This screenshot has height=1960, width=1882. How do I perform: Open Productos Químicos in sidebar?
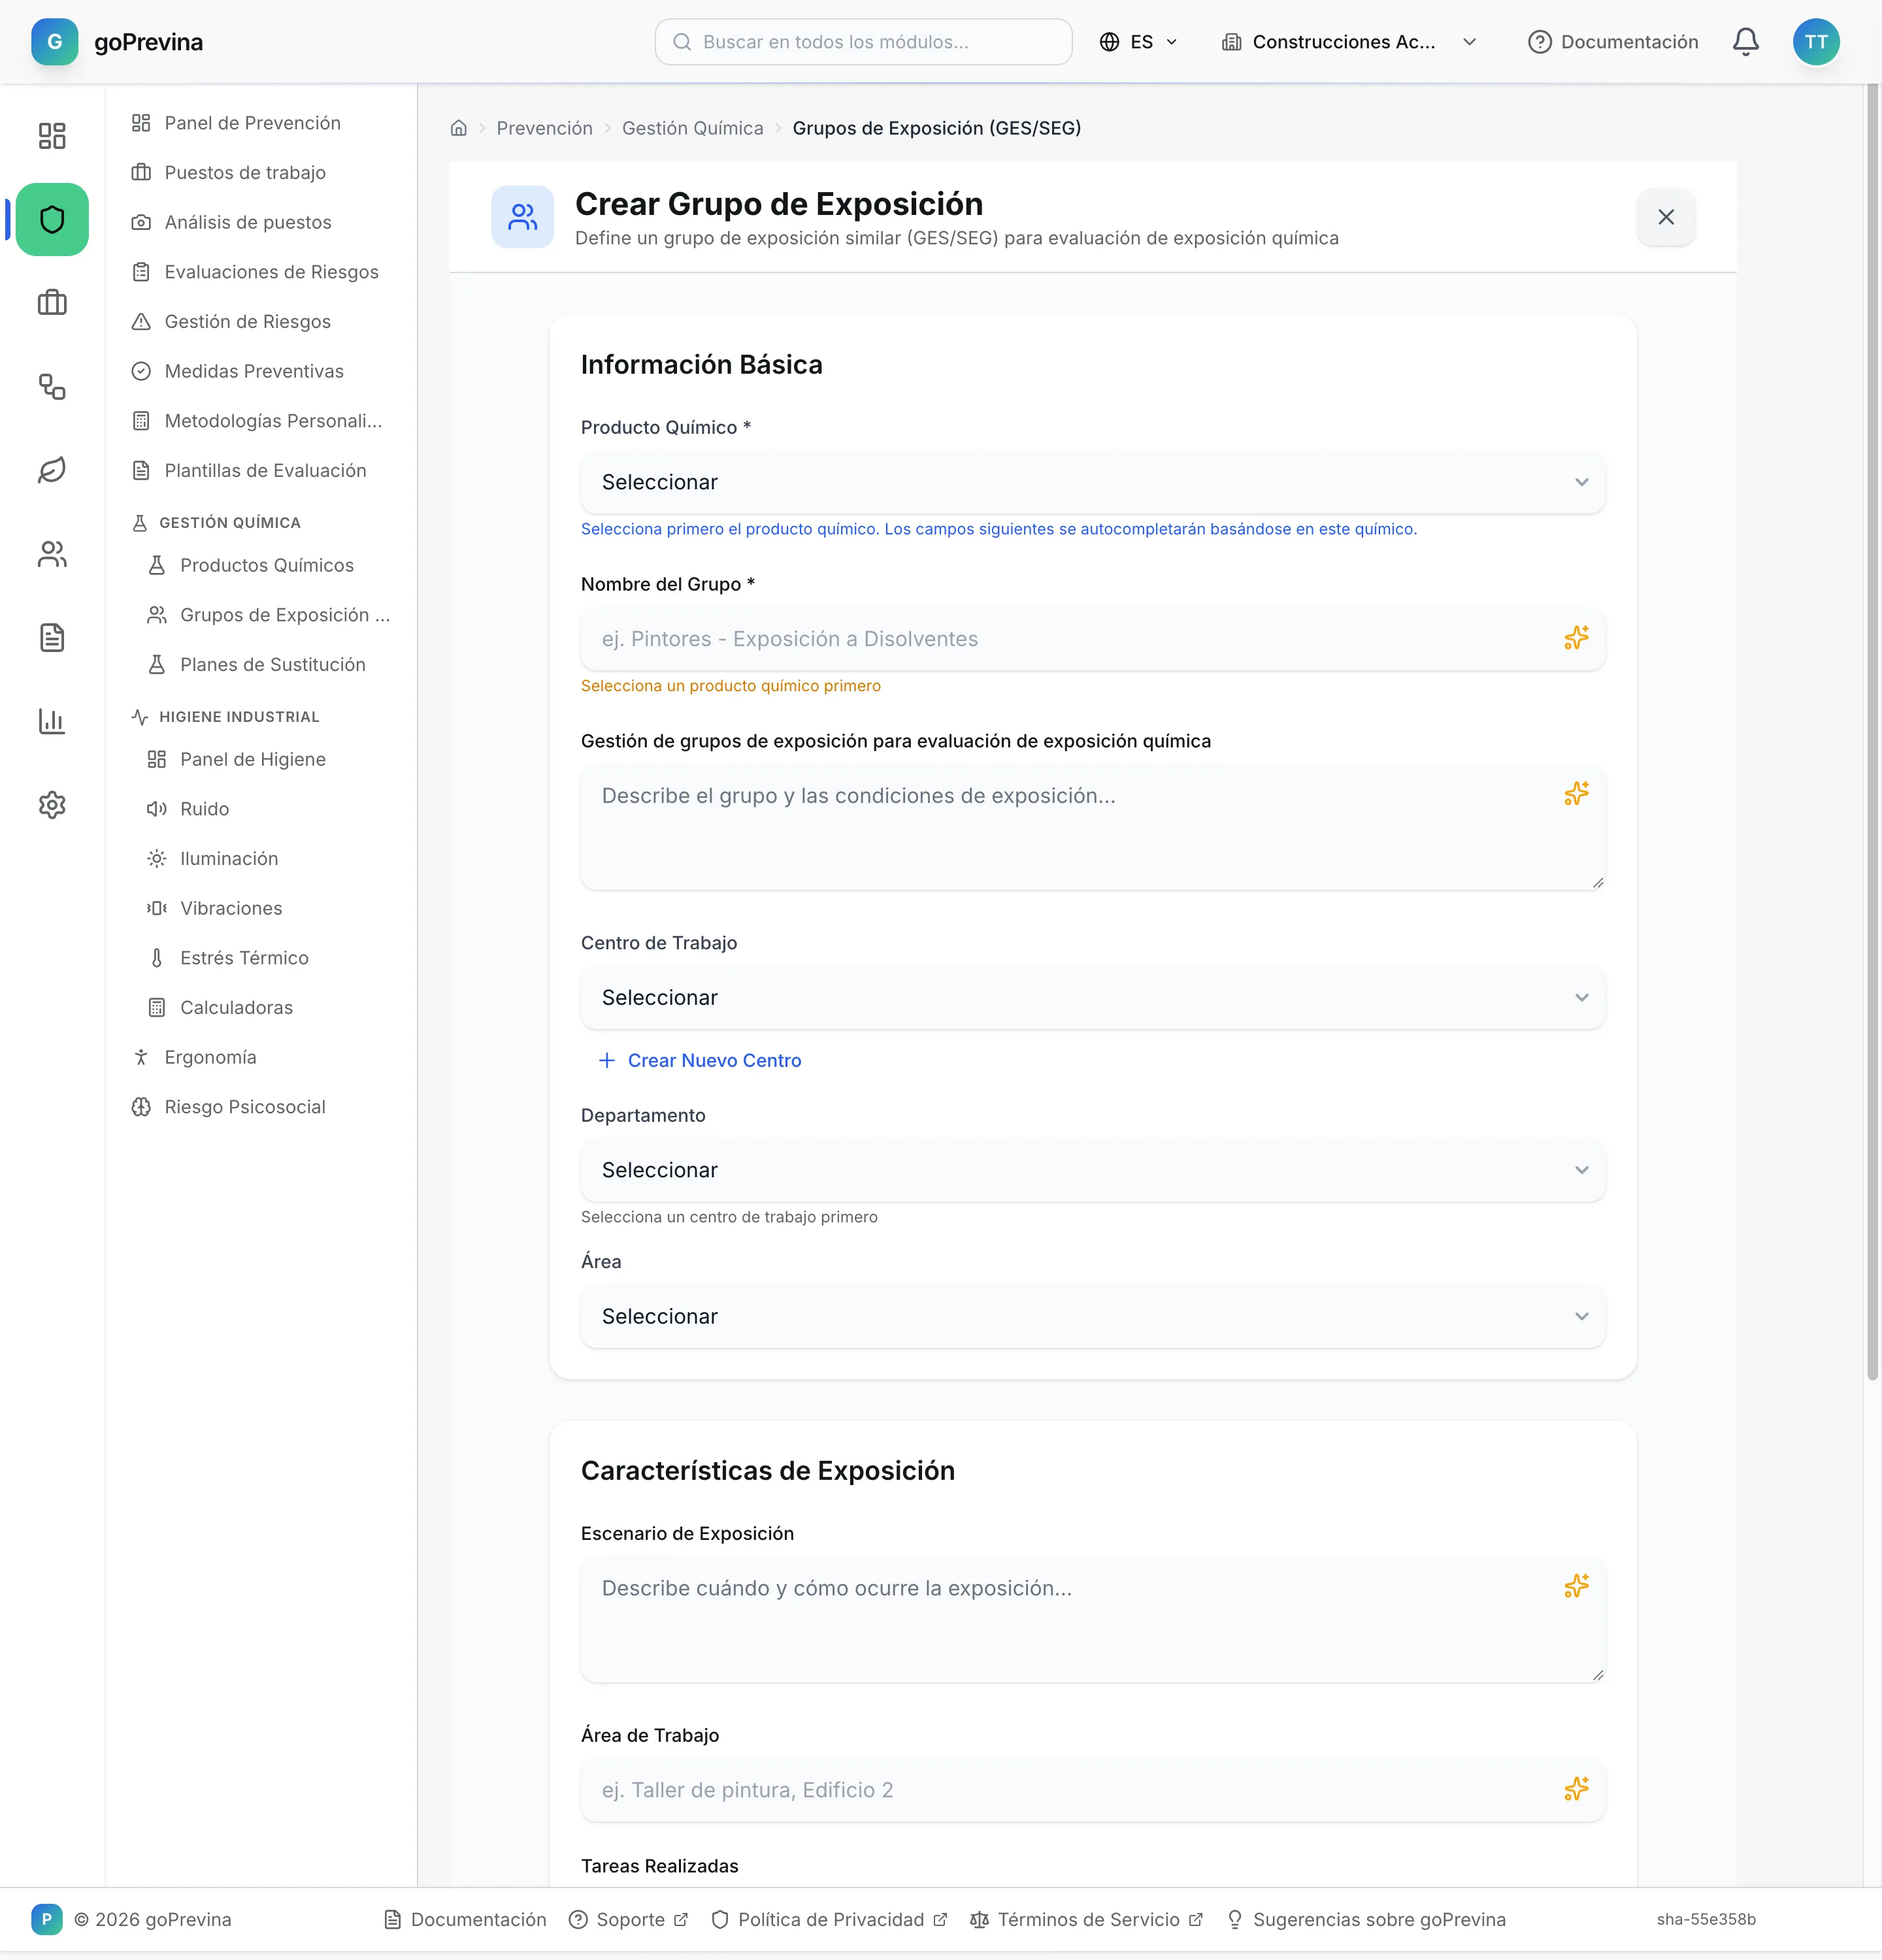pyautogui.click(x=267, y=565)
